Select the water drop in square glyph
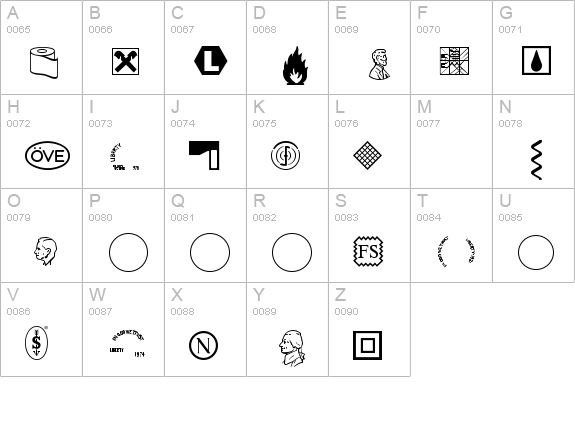This screenshot has height=421, width=575. [536, 61]
